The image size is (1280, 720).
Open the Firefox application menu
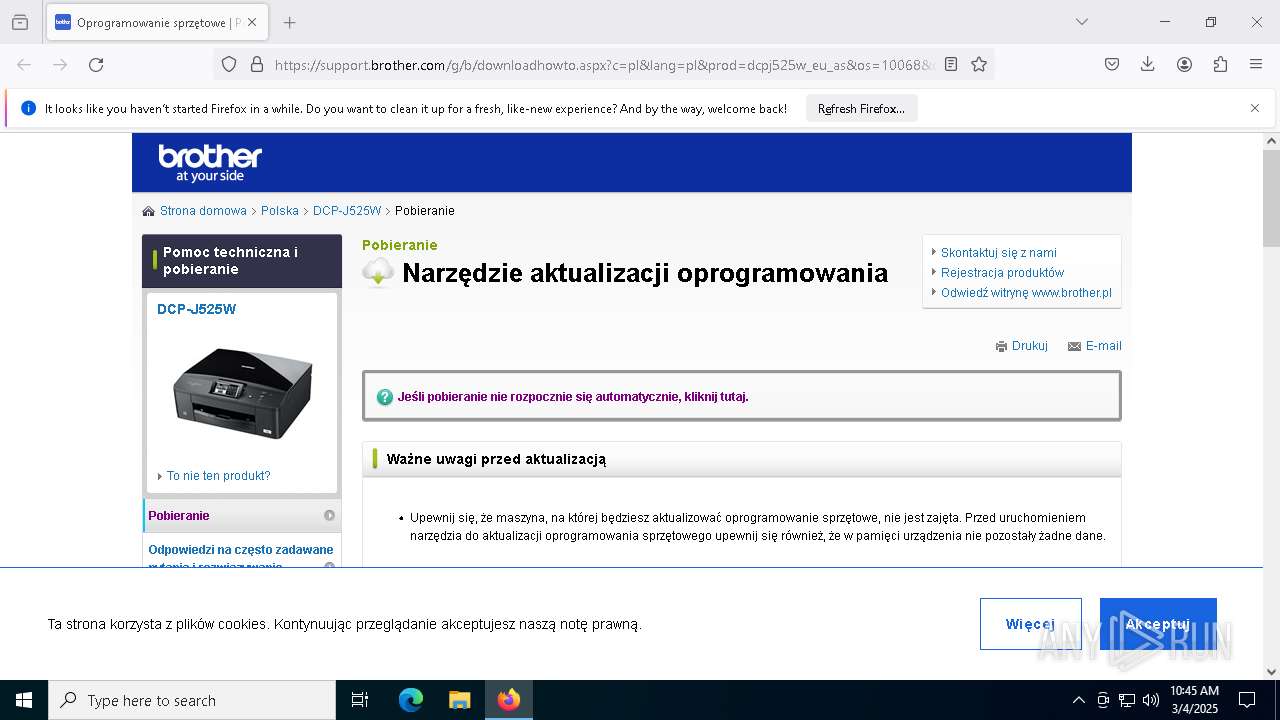coord(1256,64)
